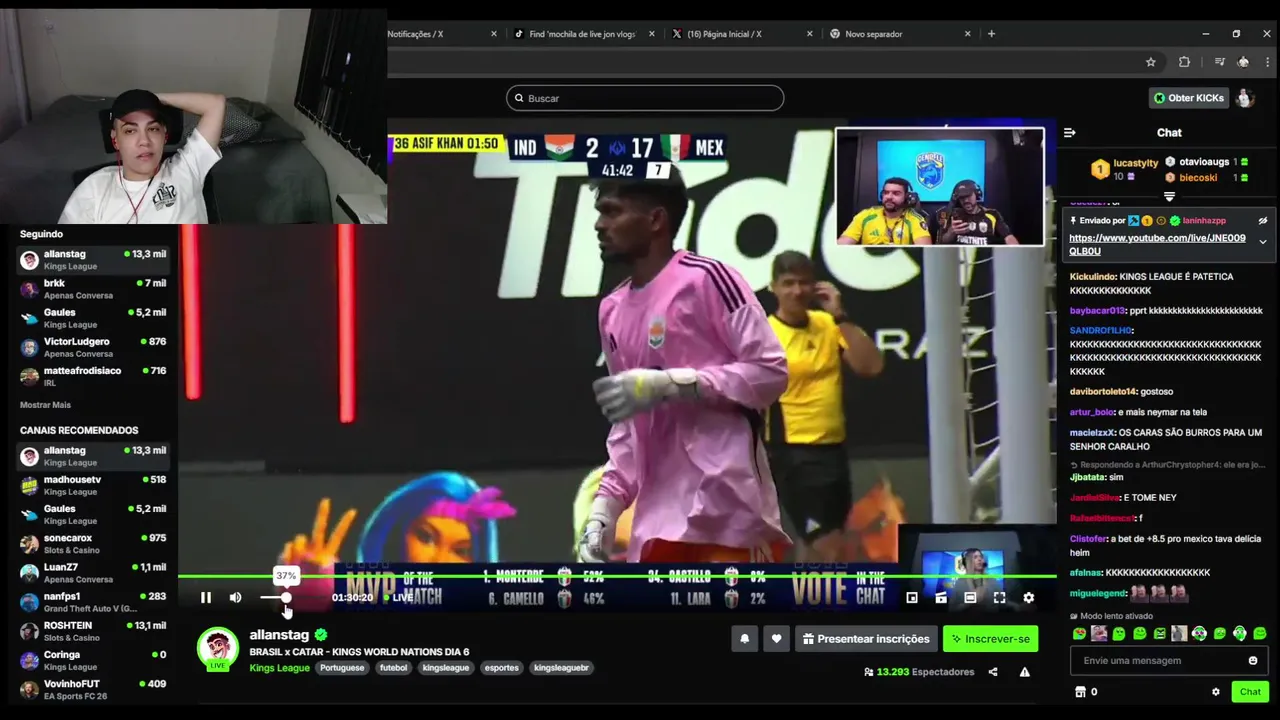Open recommended channel nanfps1

point(93,602)
